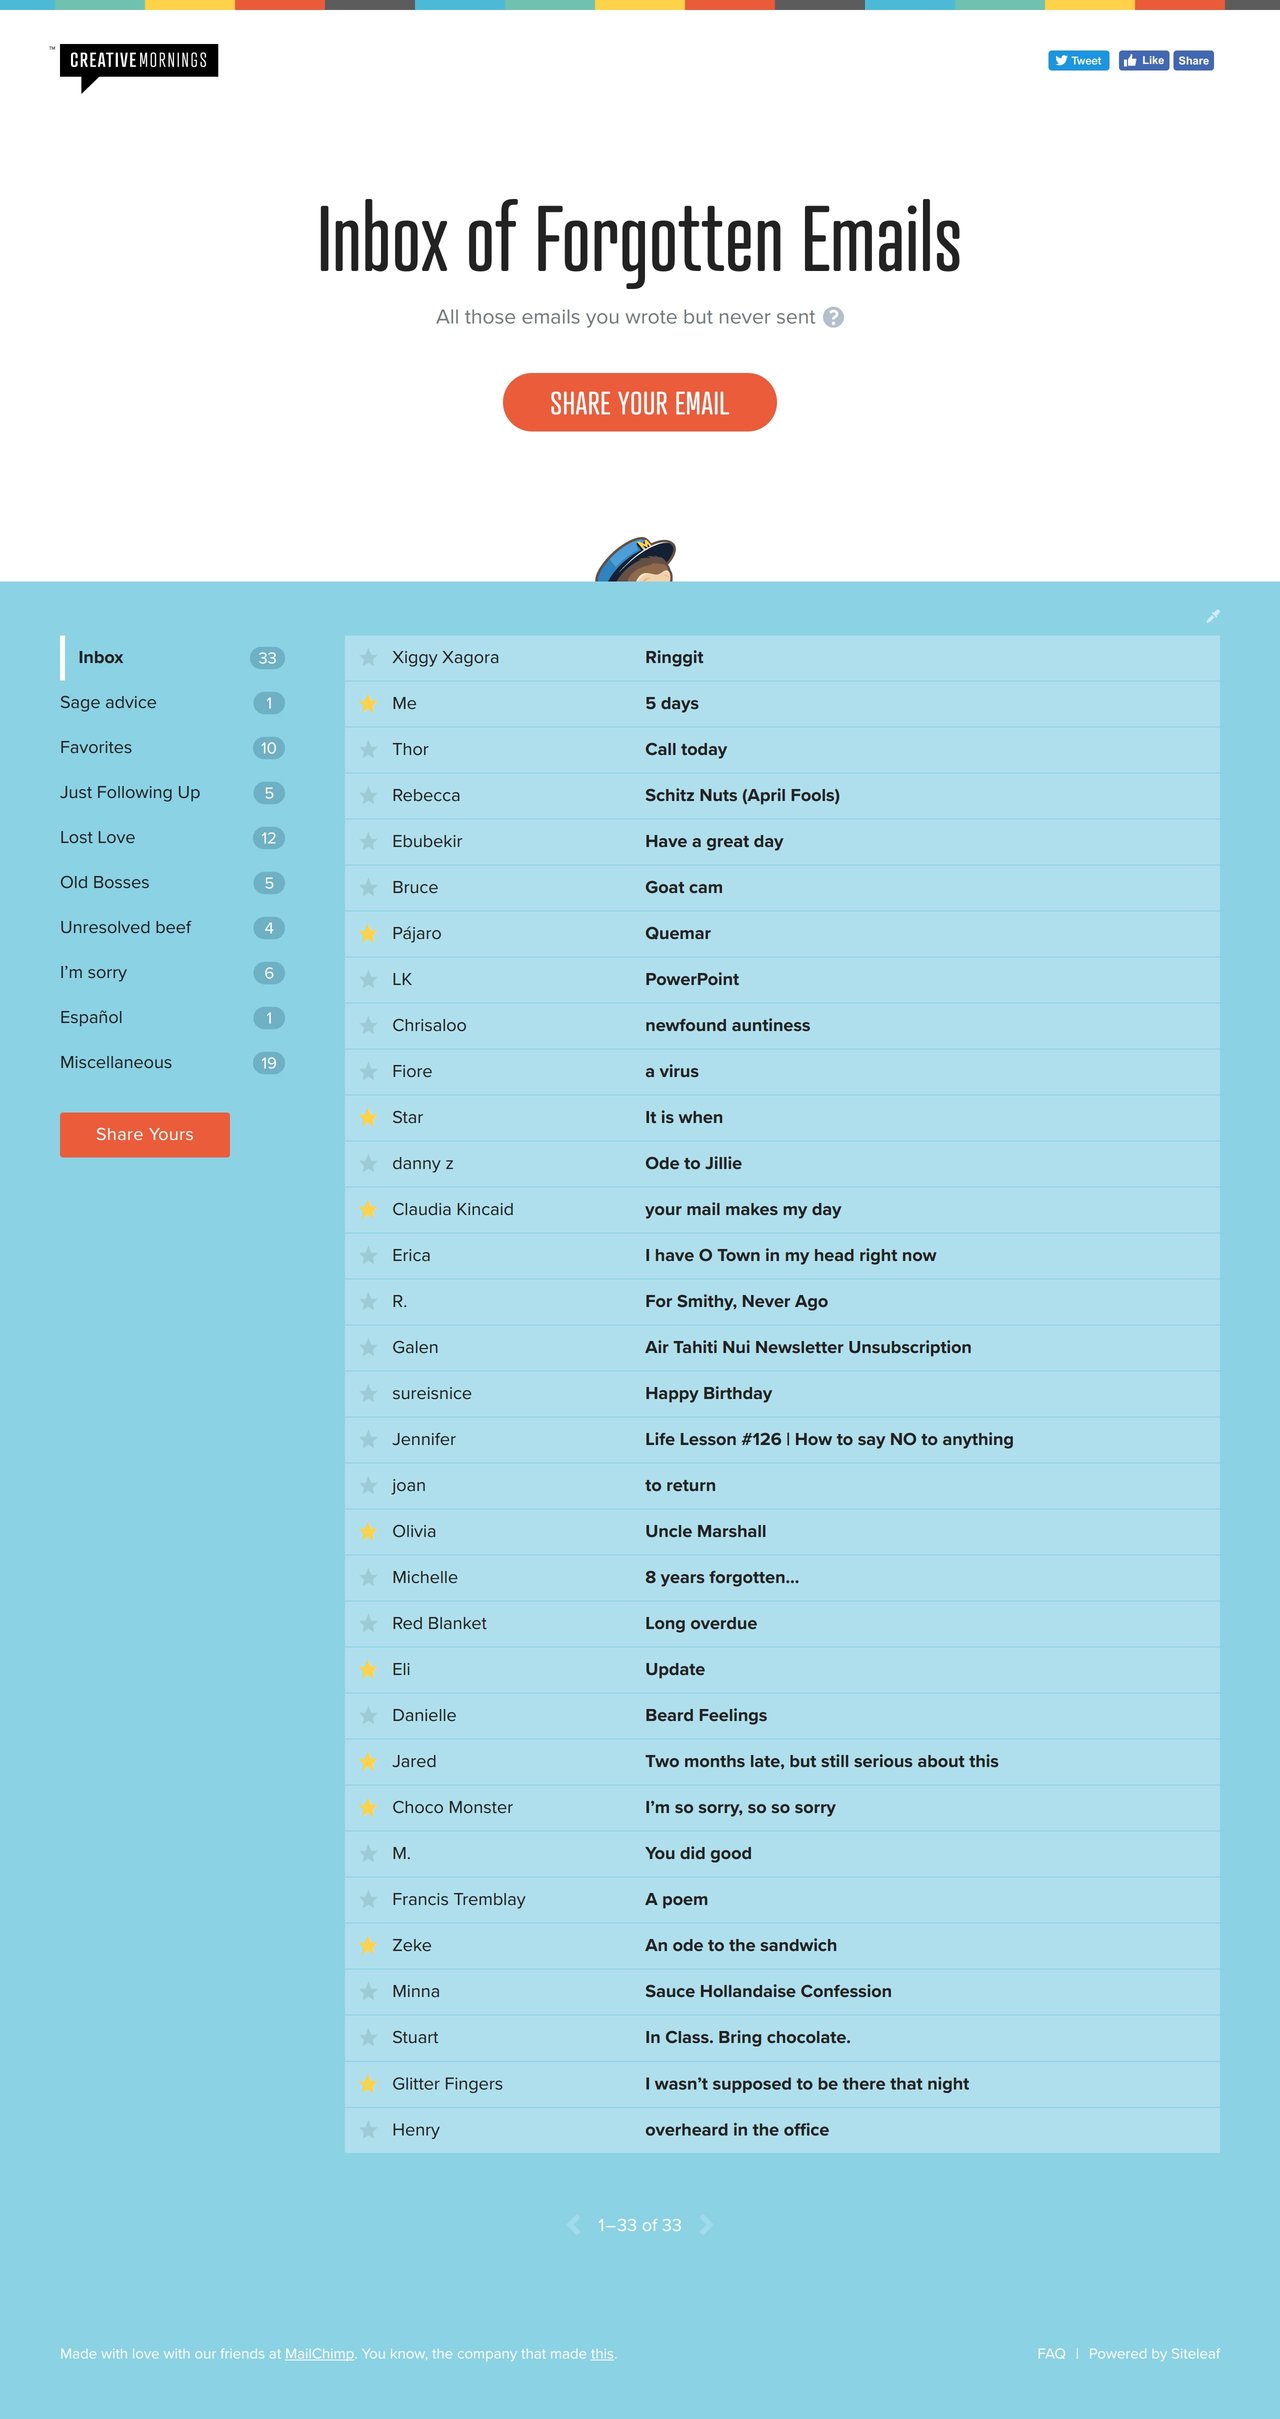
Task: Unstar the Choco Monster email
Action: 368,1808
